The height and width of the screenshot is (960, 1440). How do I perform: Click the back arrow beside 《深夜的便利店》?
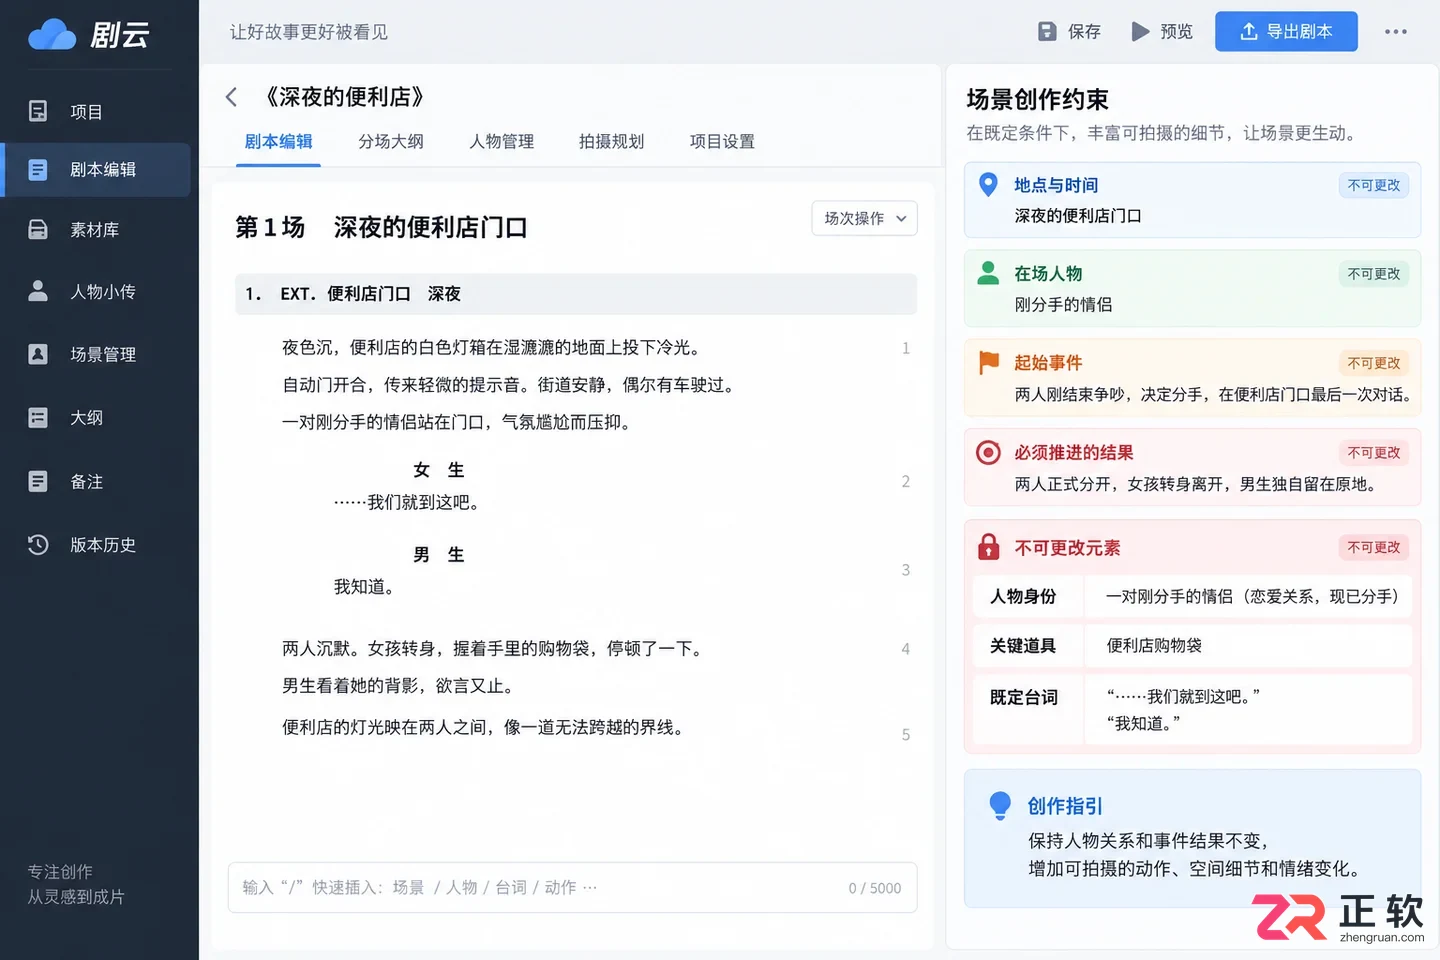click(x=231, y=97)
